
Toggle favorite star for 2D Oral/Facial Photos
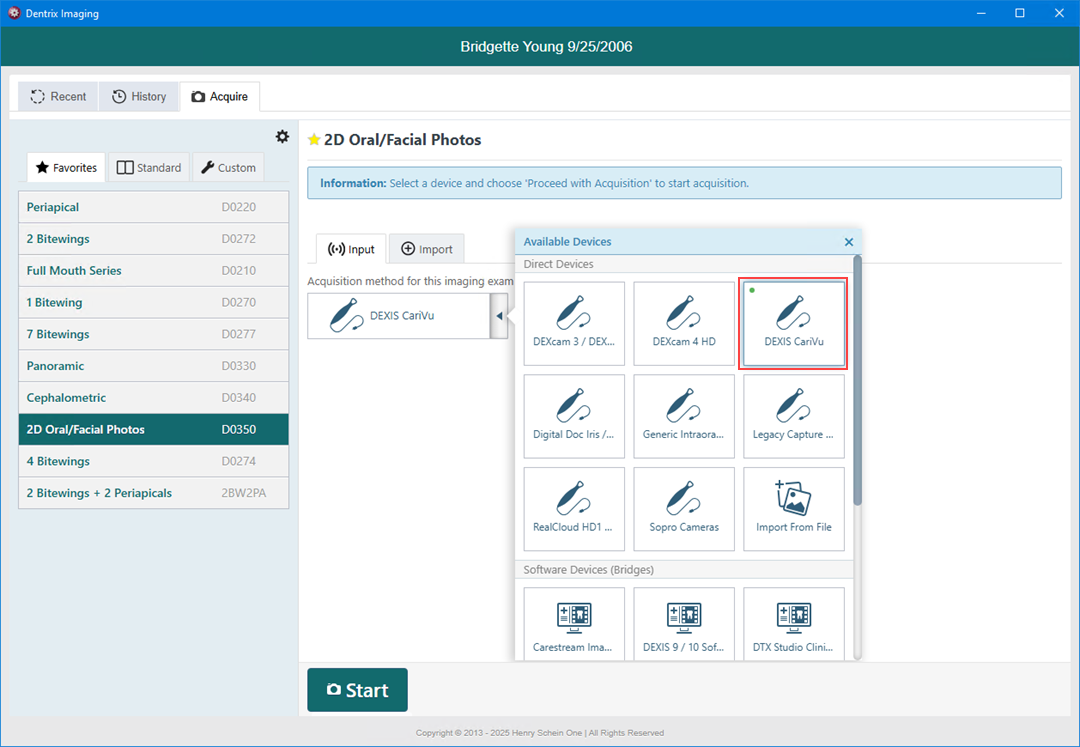pyautogui.click(x=314, y=140)
